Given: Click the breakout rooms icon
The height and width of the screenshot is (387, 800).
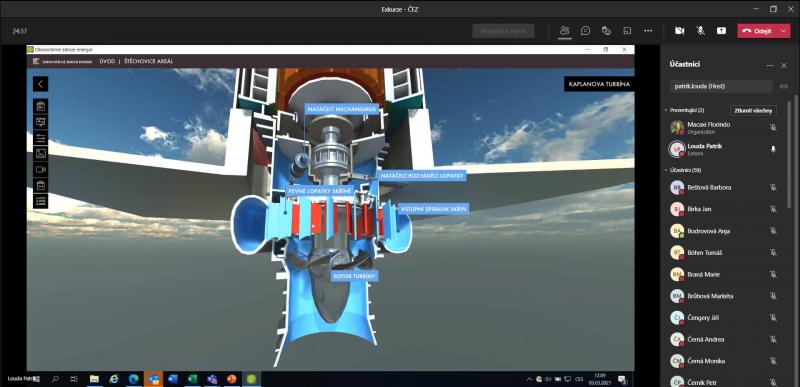Looking at the screenshot, I should tap(627, 31).
